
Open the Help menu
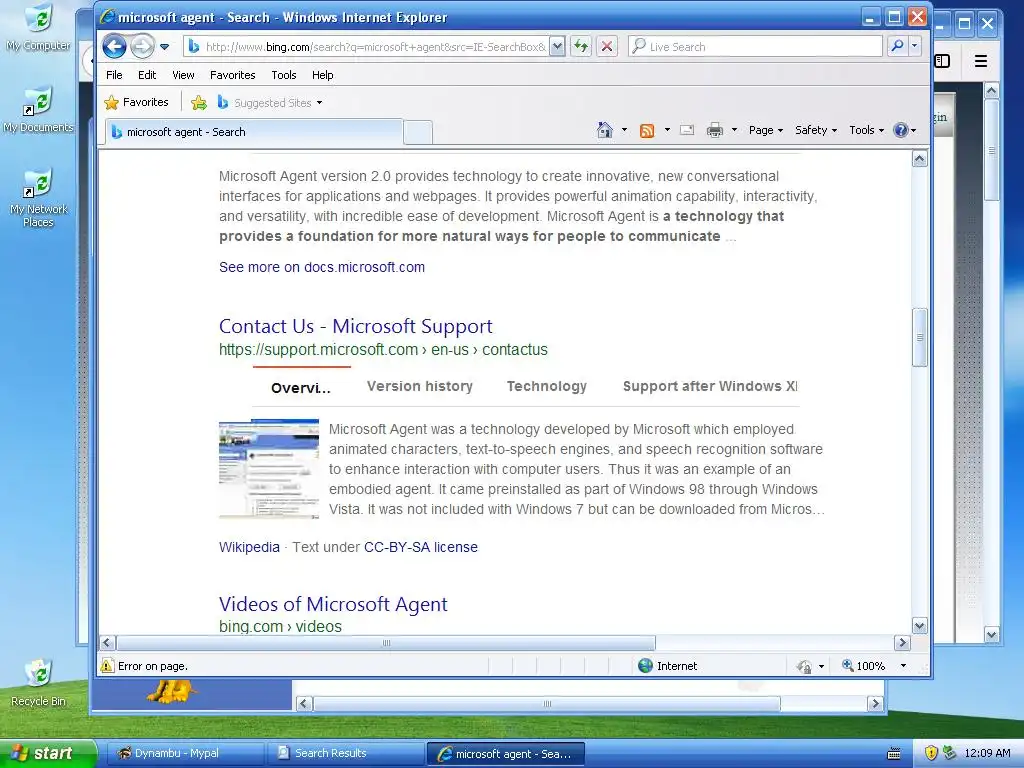tap(322, 75)
